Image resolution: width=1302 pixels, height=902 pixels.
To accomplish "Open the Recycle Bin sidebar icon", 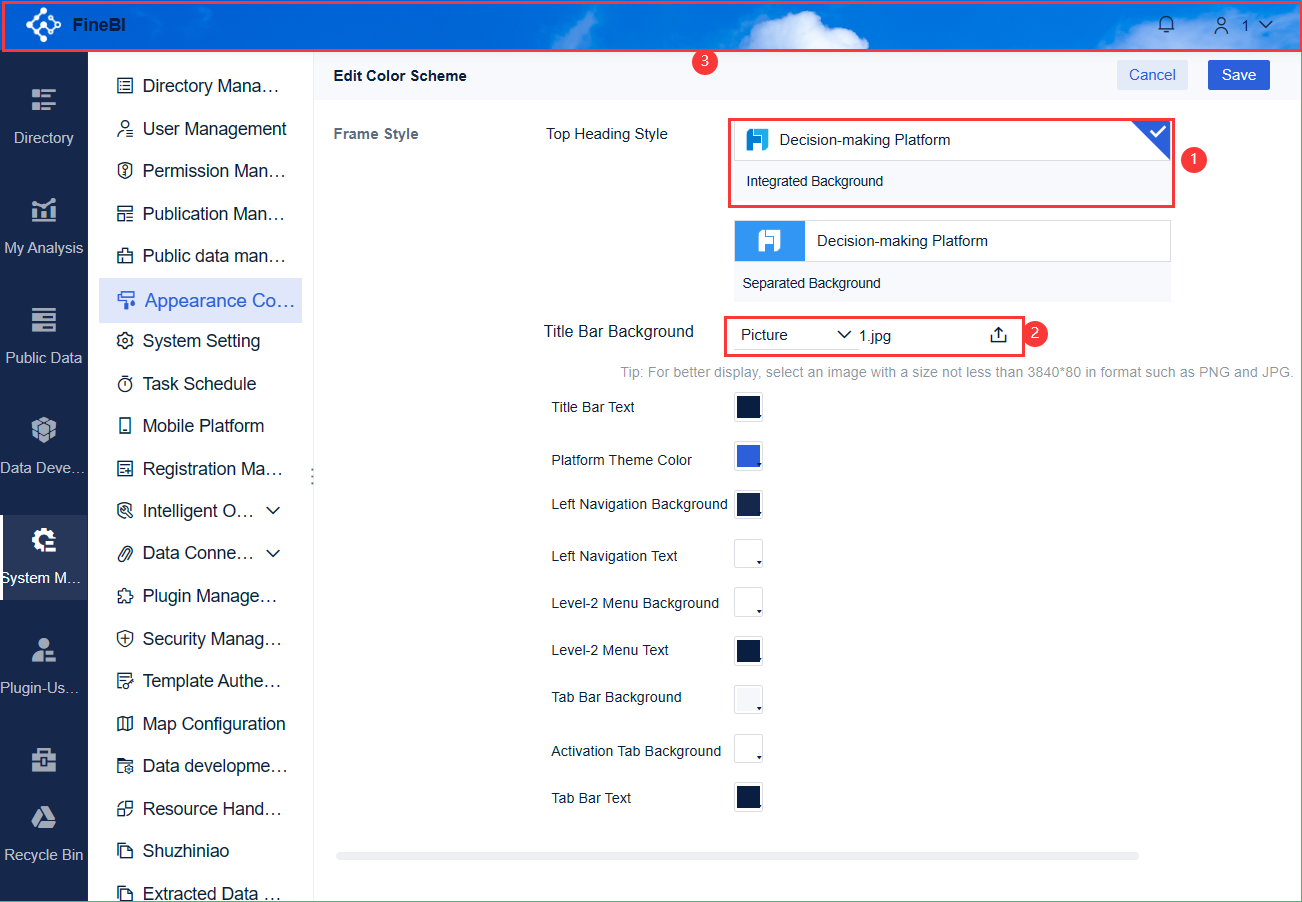I will (43, 830).
